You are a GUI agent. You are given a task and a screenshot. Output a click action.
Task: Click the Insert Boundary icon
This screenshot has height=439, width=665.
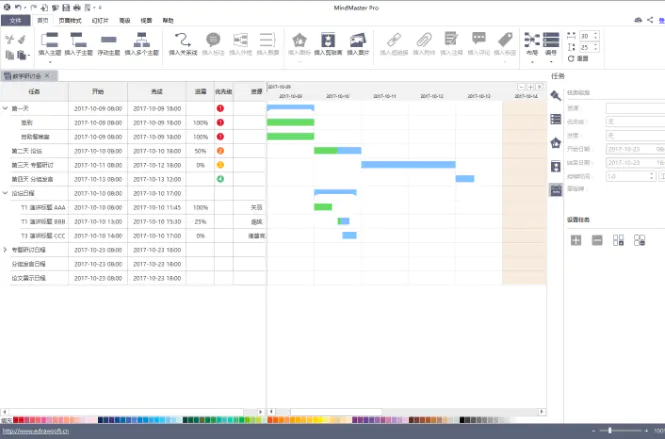(x=240, y=40)
